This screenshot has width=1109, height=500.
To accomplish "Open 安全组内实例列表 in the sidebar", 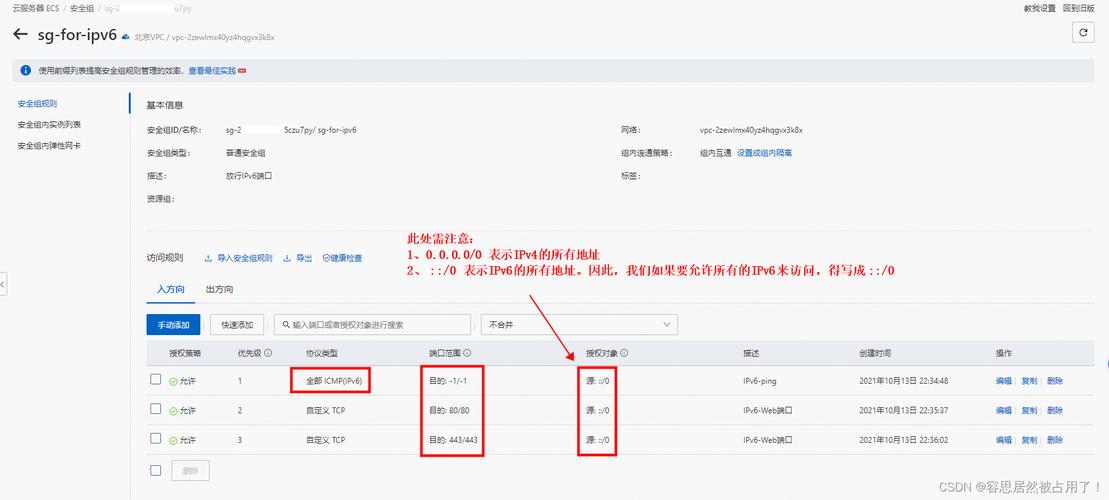I will (x=49, y=124).
